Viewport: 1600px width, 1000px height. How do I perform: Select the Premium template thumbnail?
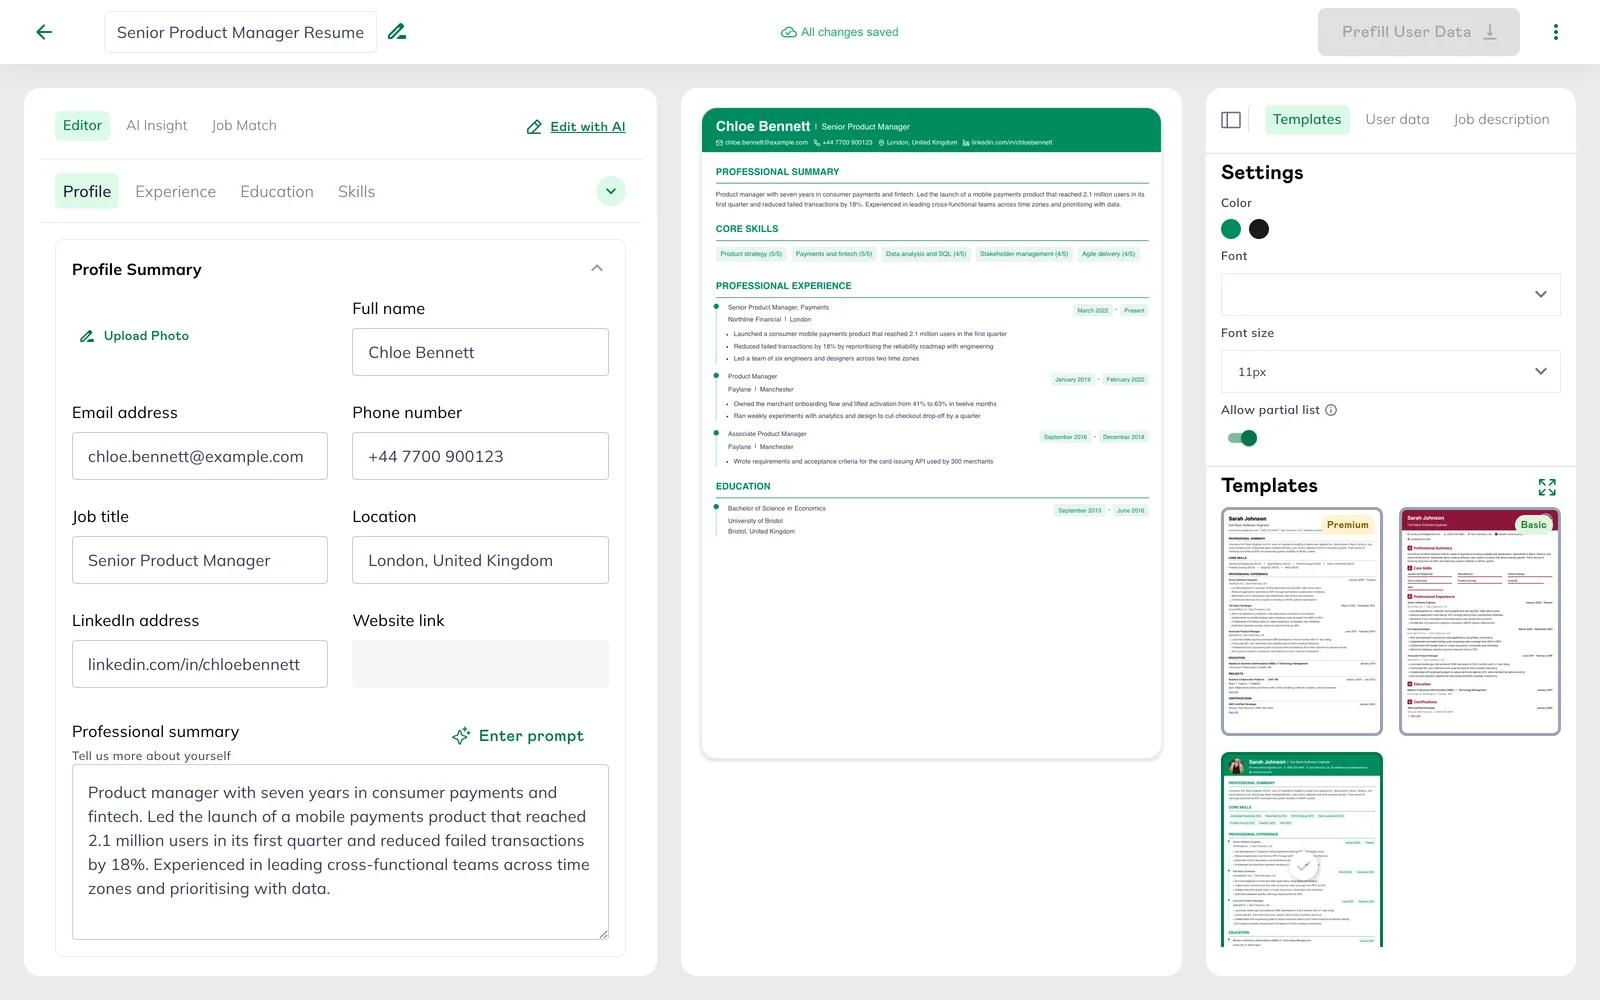pos(1302,621)
